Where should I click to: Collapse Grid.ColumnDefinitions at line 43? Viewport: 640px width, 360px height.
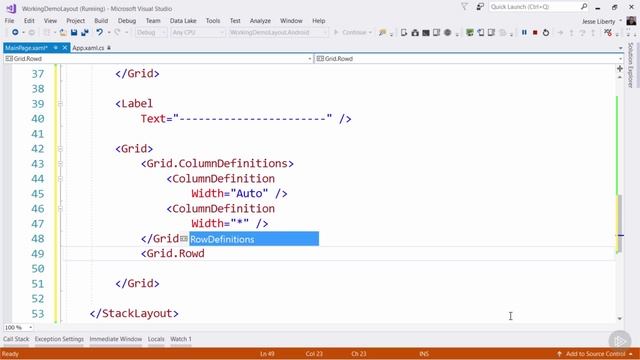(60, 164)
